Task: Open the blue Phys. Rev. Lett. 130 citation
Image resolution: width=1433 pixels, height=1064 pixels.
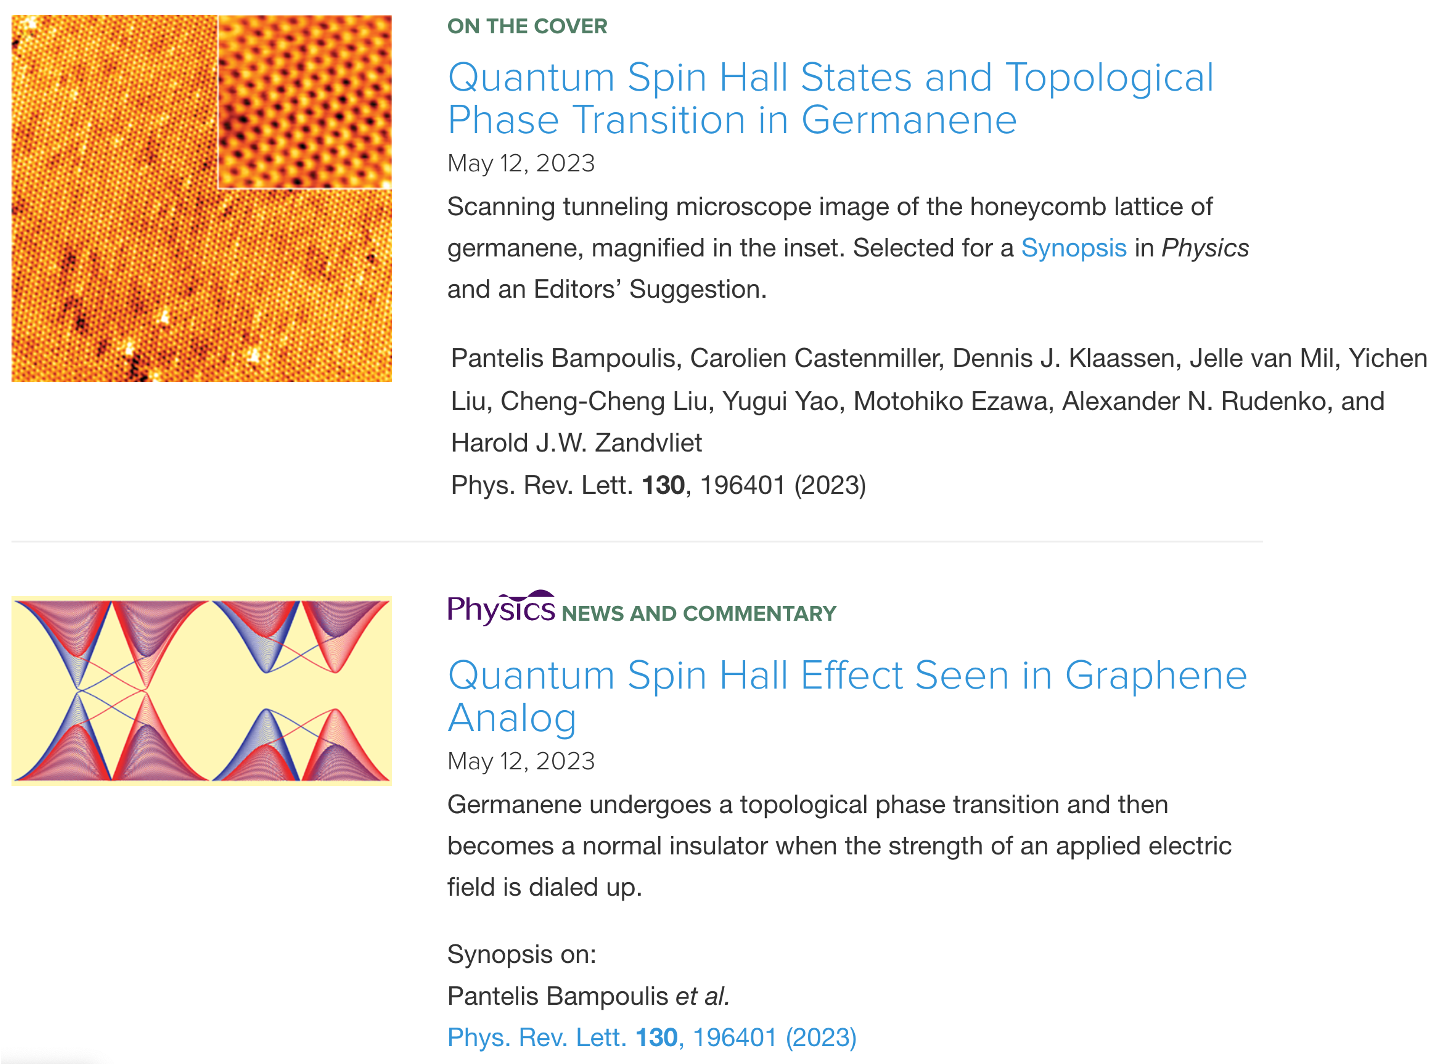Action: (x=651, y=1037)
